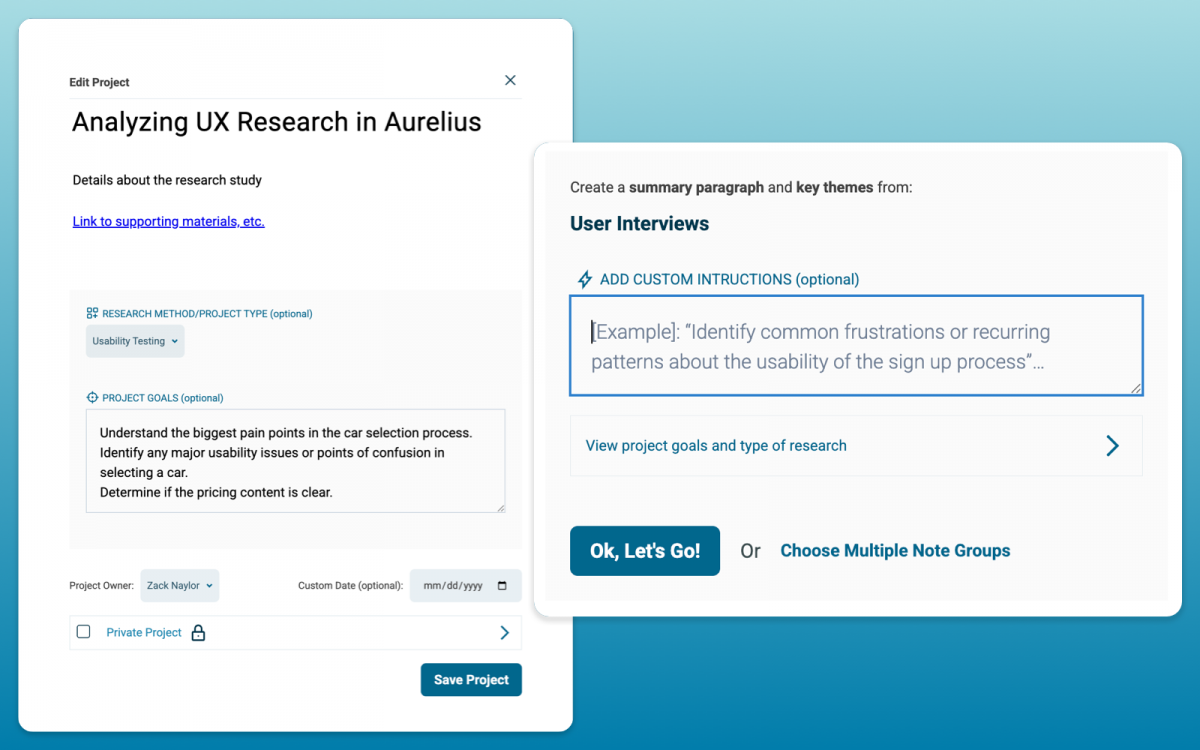Click inside the custom instructions text box
Screen dimensions: 1200x750
(x=856, y=346)
